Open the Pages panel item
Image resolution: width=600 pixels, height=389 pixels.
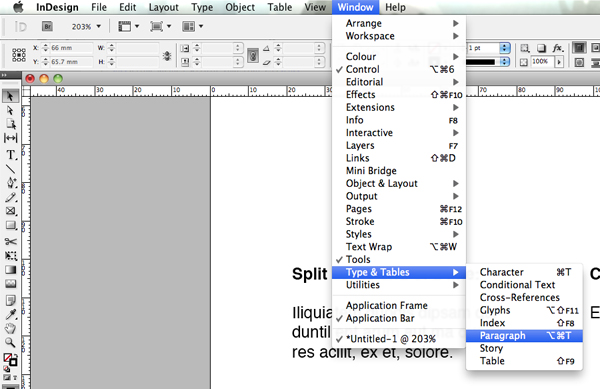pyautogui.click(x=399, y=209)
